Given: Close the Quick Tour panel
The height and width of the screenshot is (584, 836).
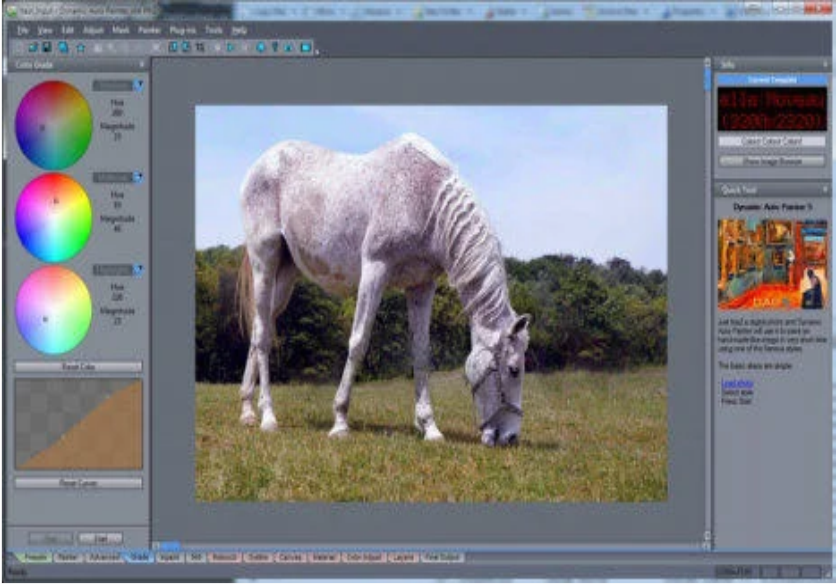Looking at the screenshot, I should 826,190.
